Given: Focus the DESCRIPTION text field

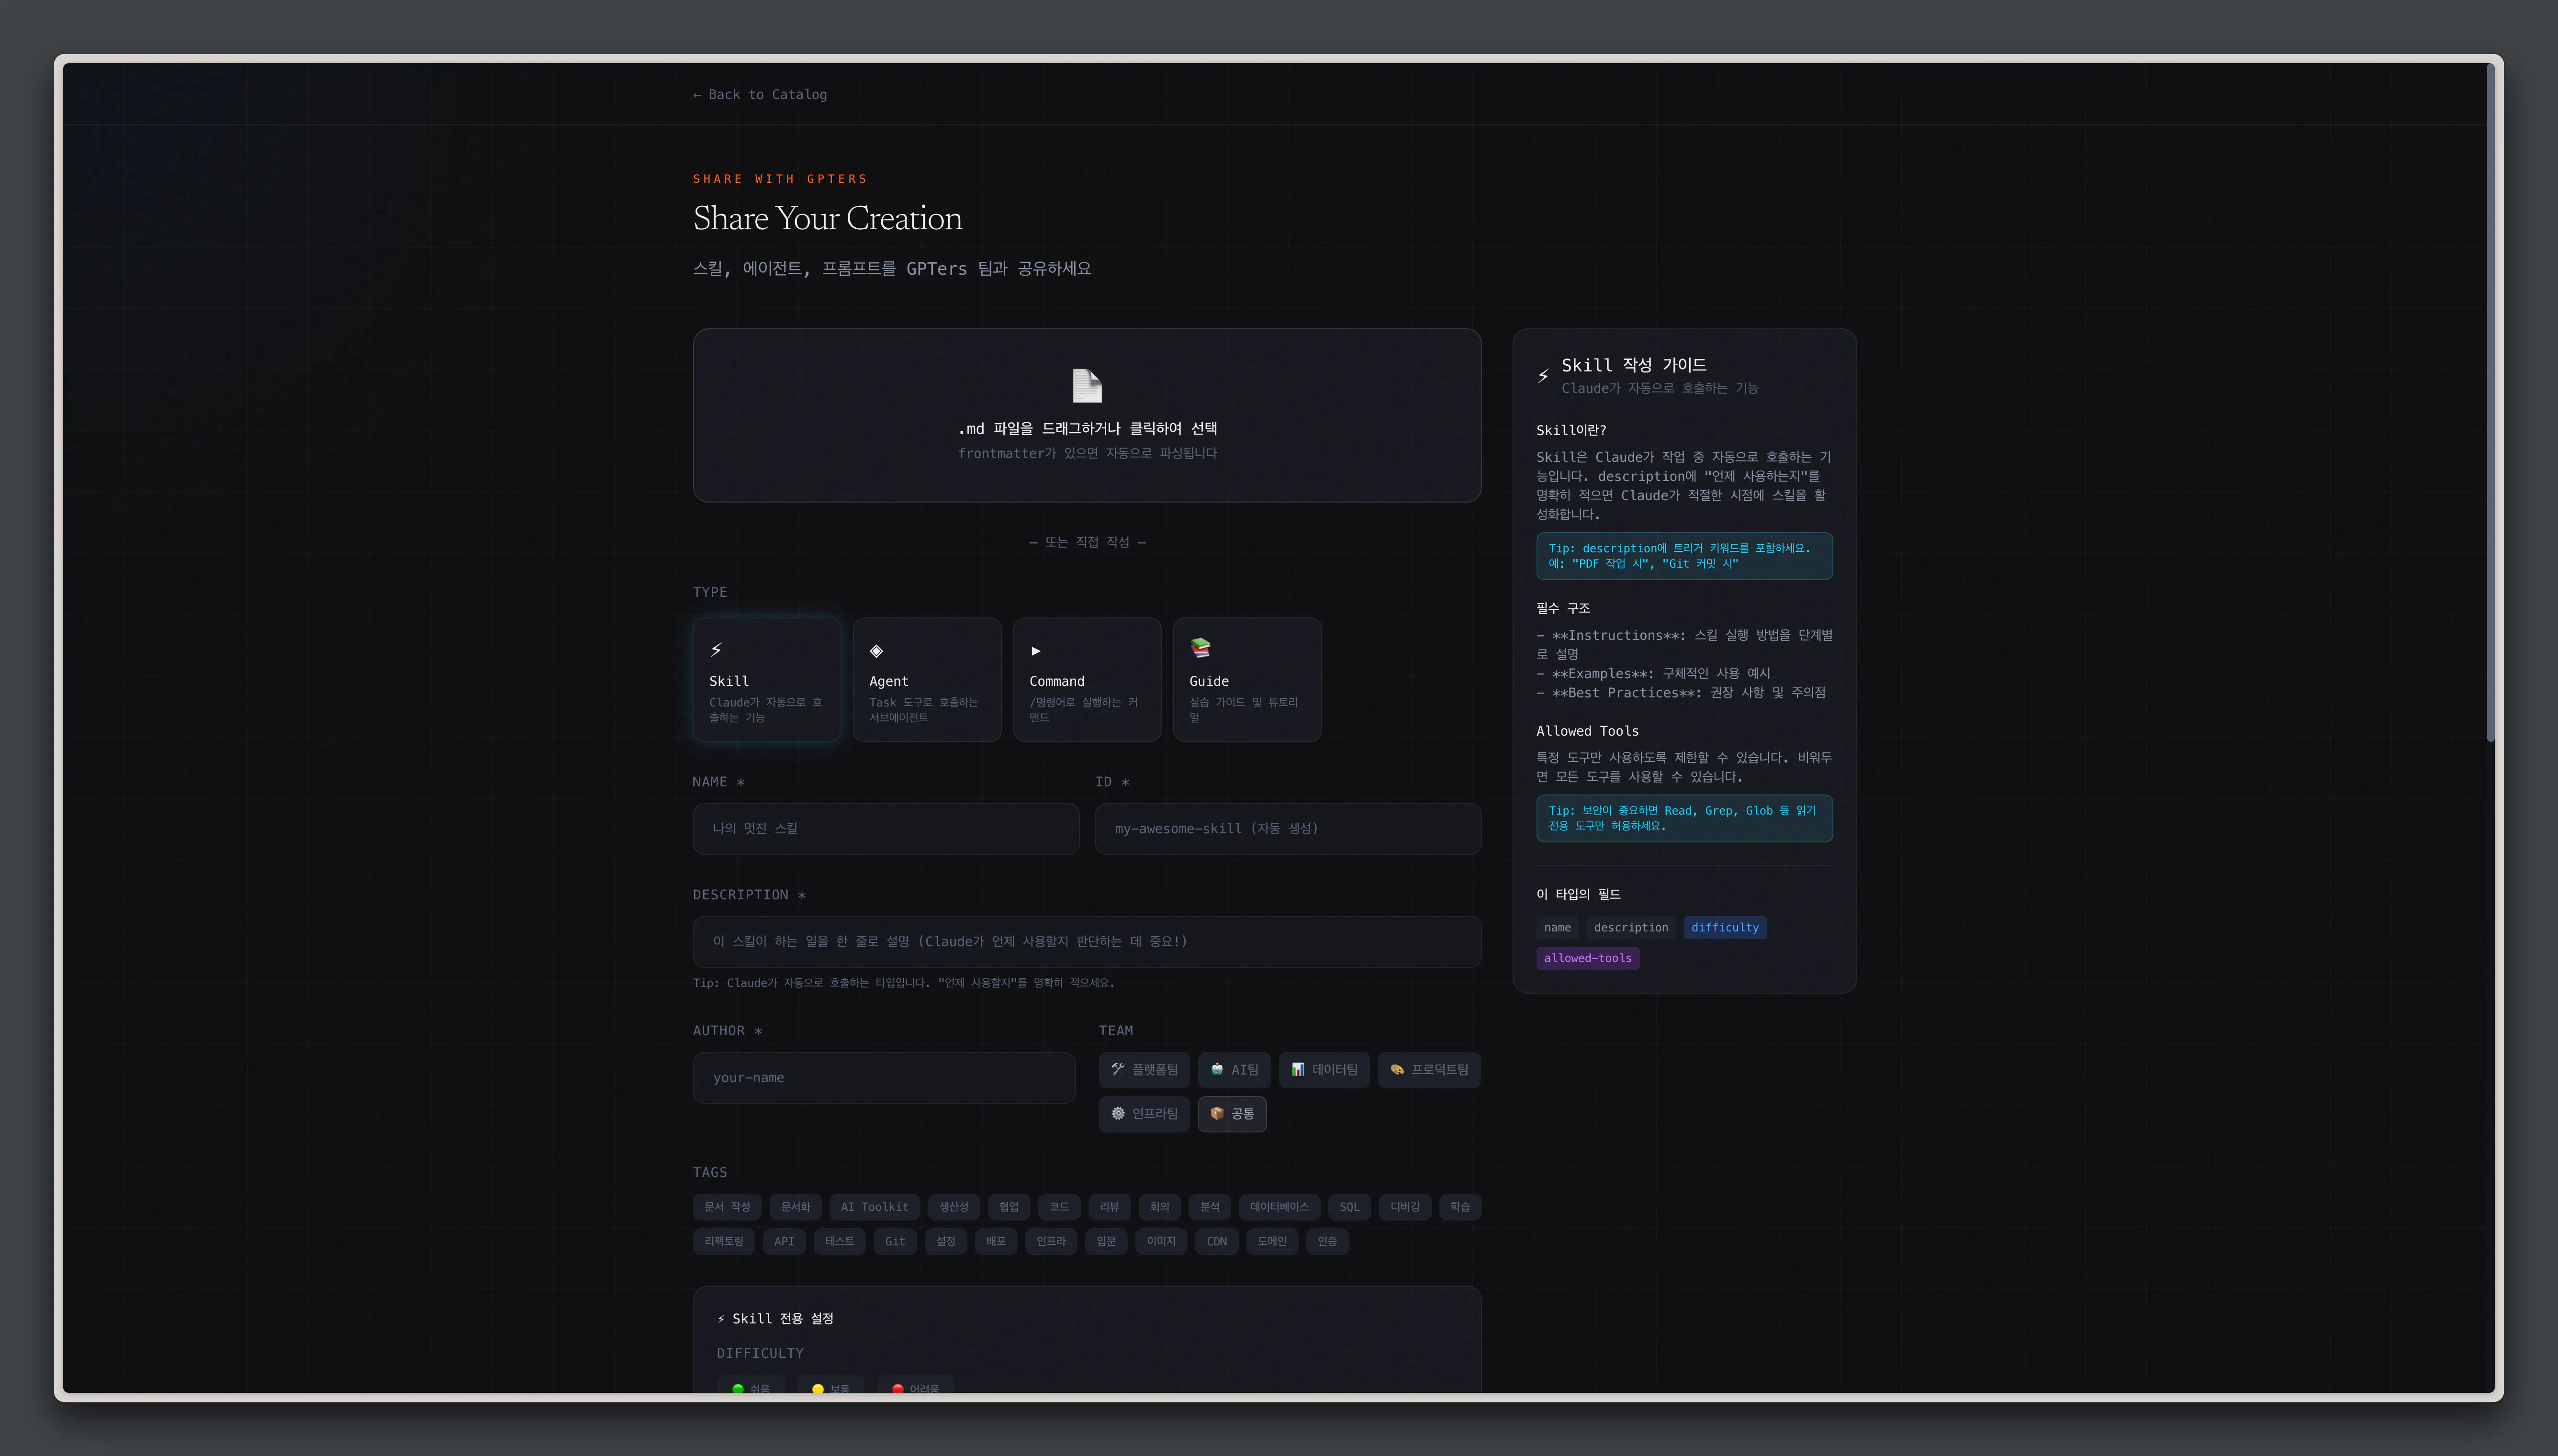Looking at the screenshot, I should tap(1086, 942).
